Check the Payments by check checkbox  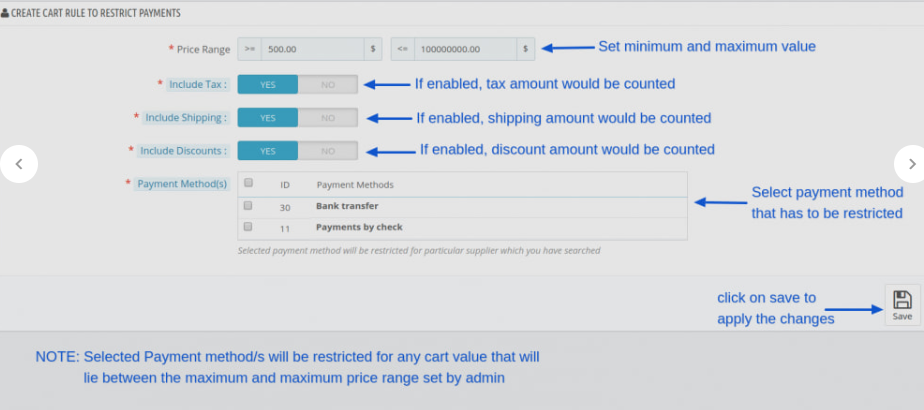[248, 227]
